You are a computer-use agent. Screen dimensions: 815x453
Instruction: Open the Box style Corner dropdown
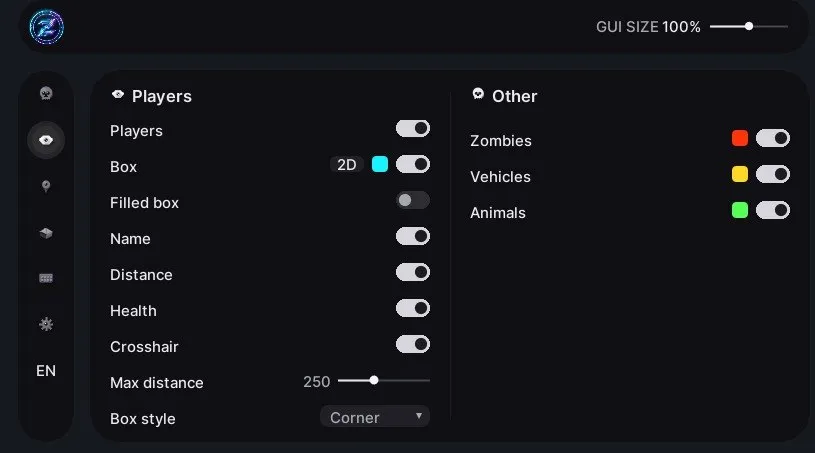(x=375, y=417)
